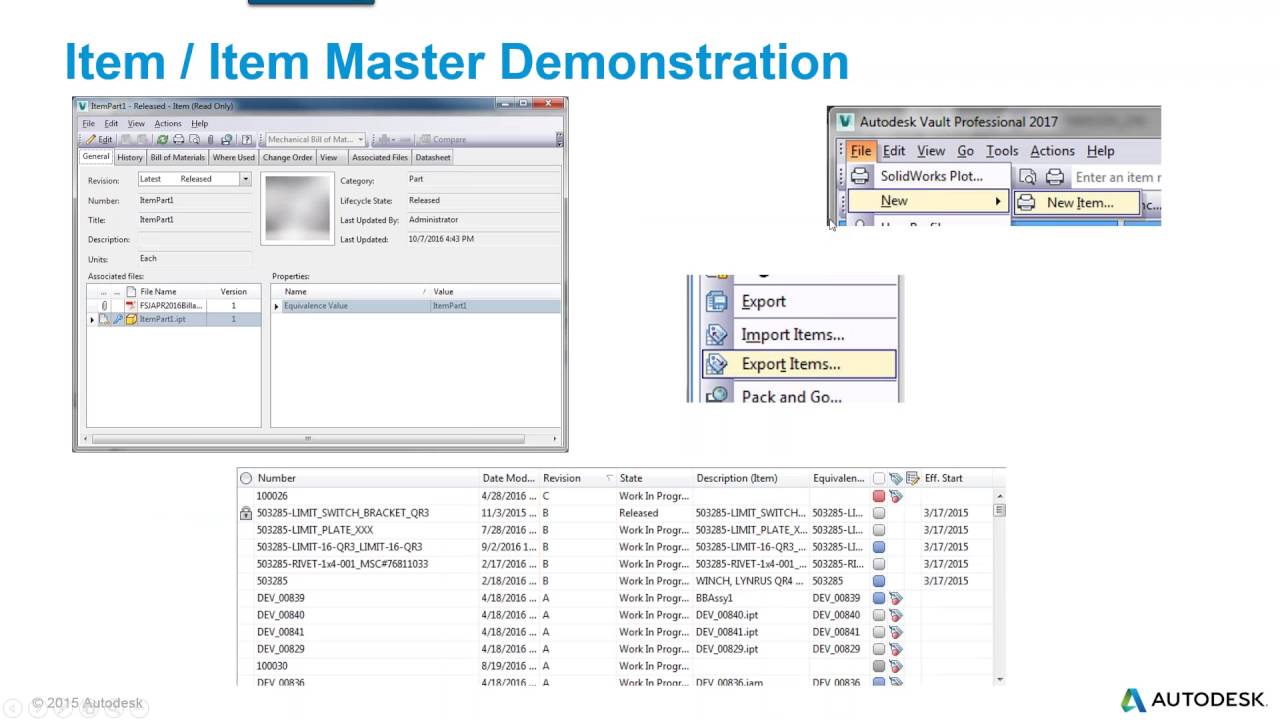Click the icon left of the Help icon
The image size is (1280, 720).
pyautogui.click(x=227, y=139)
